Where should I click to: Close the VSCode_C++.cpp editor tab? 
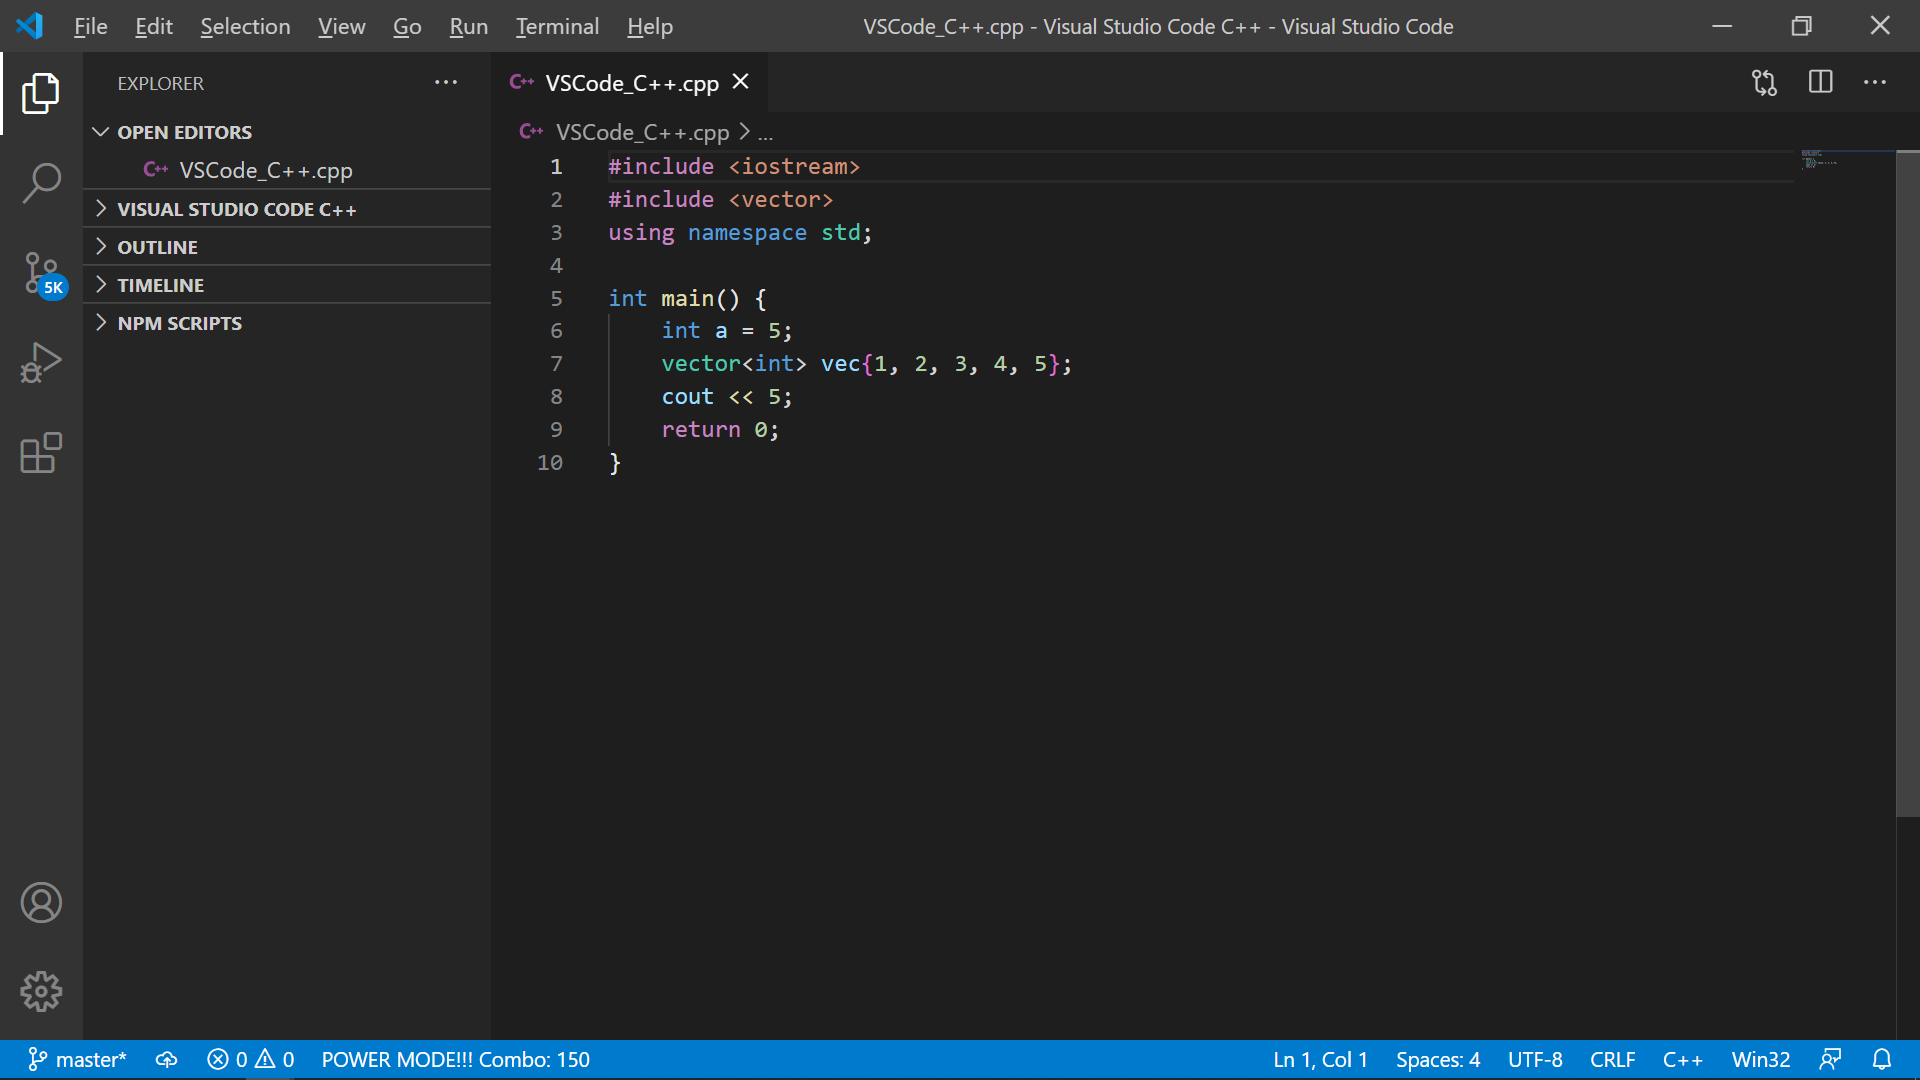740,82
